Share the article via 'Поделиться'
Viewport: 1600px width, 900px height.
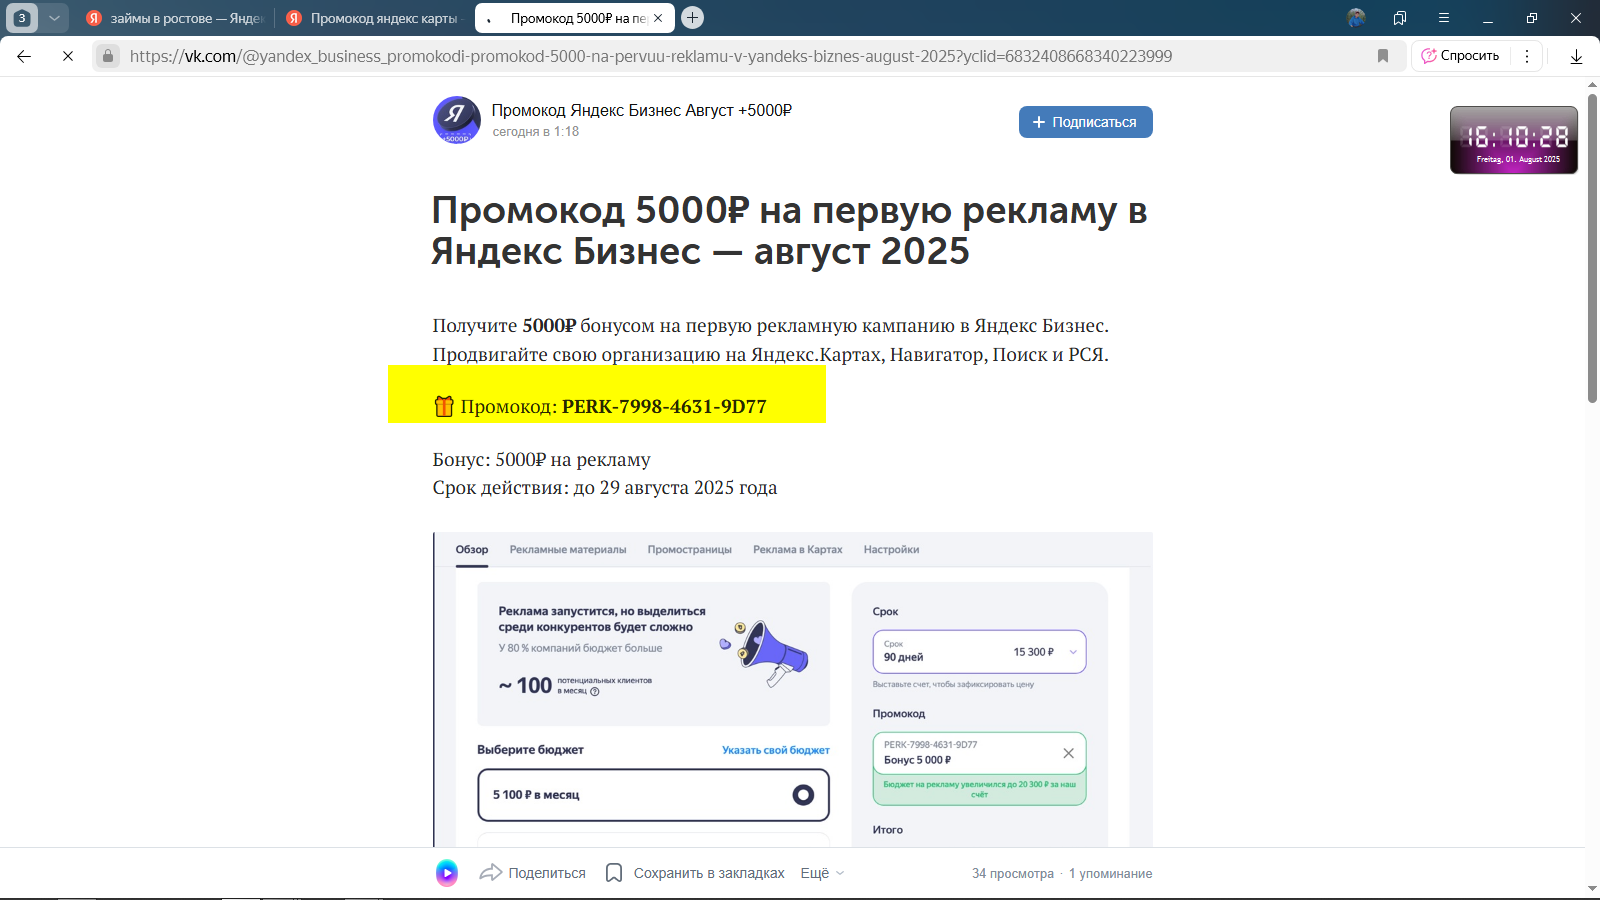[533, 873]
